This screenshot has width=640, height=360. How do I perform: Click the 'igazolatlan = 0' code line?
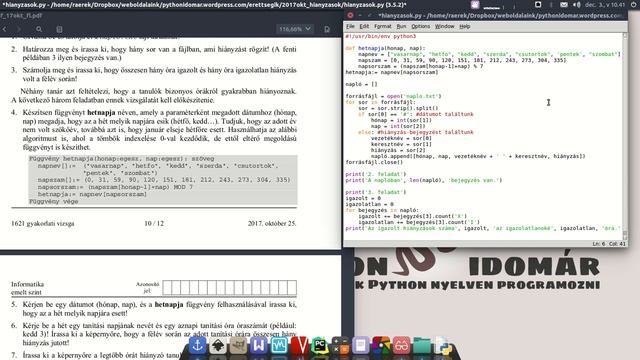coord(370,204)
